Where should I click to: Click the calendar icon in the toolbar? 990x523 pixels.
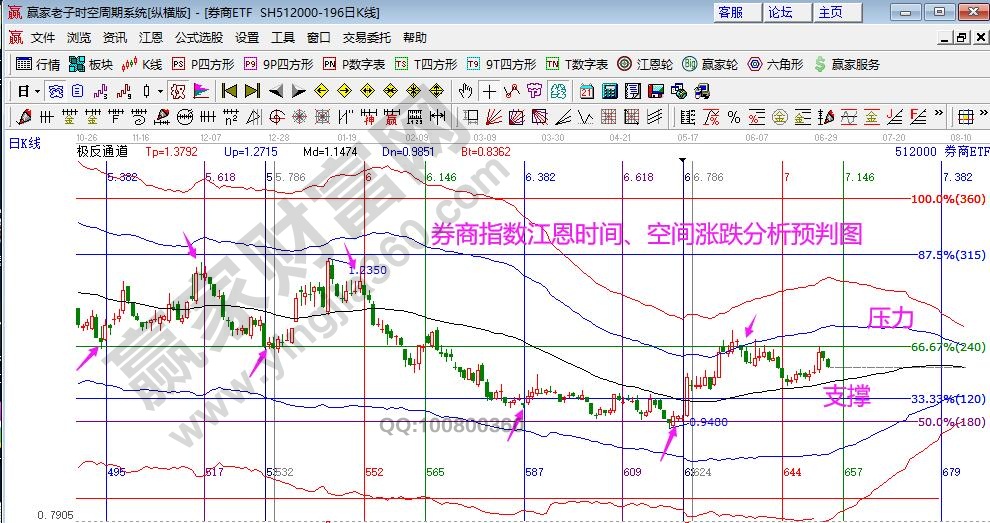coord(585,90)
